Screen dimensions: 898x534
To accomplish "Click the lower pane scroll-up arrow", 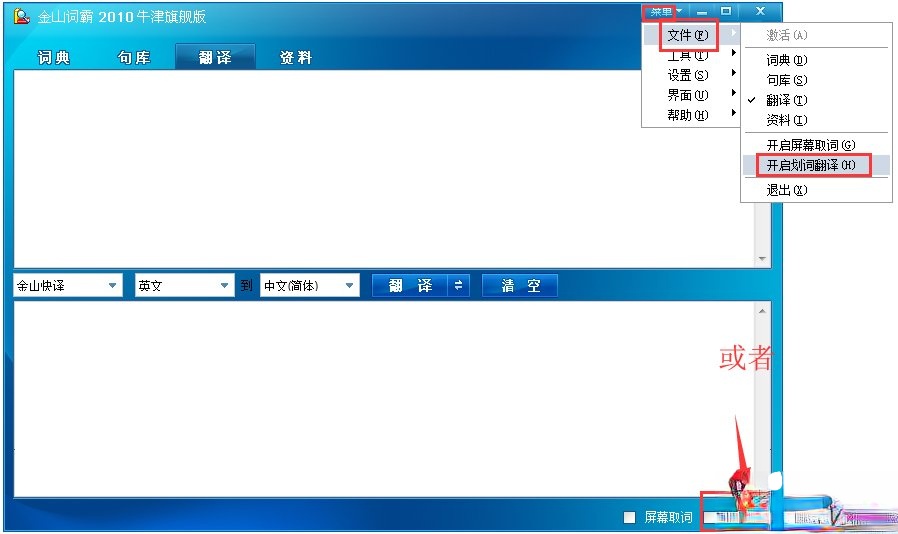I will coord(762,311).
